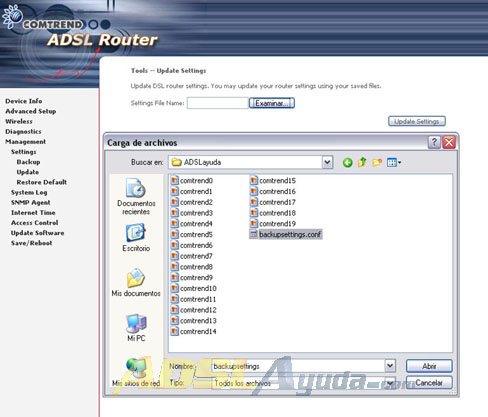Open SNMP Agent page
The height and width of the screenshot is (417, 488).
pyautogui.click(x=31, y=202)
